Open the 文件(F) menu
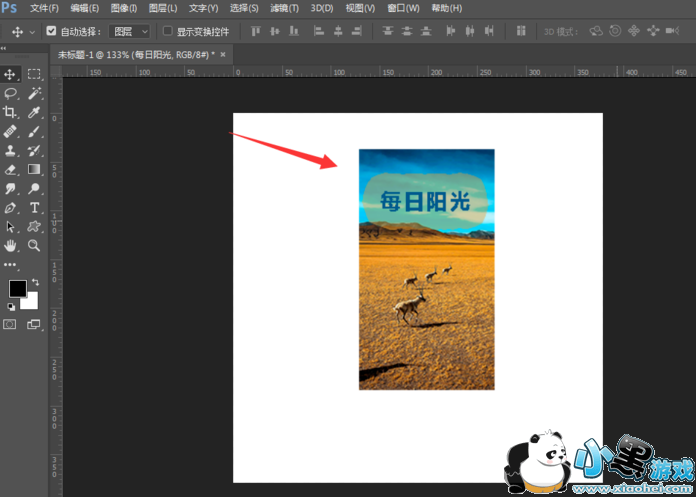 pos(44,8)
